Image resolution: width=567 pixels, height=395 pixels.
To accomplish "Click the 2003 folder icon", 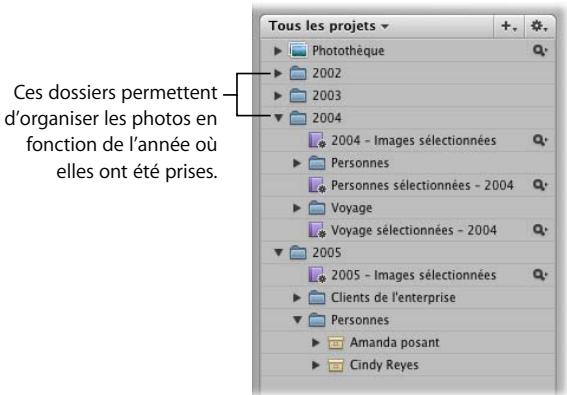I will 298,95.
